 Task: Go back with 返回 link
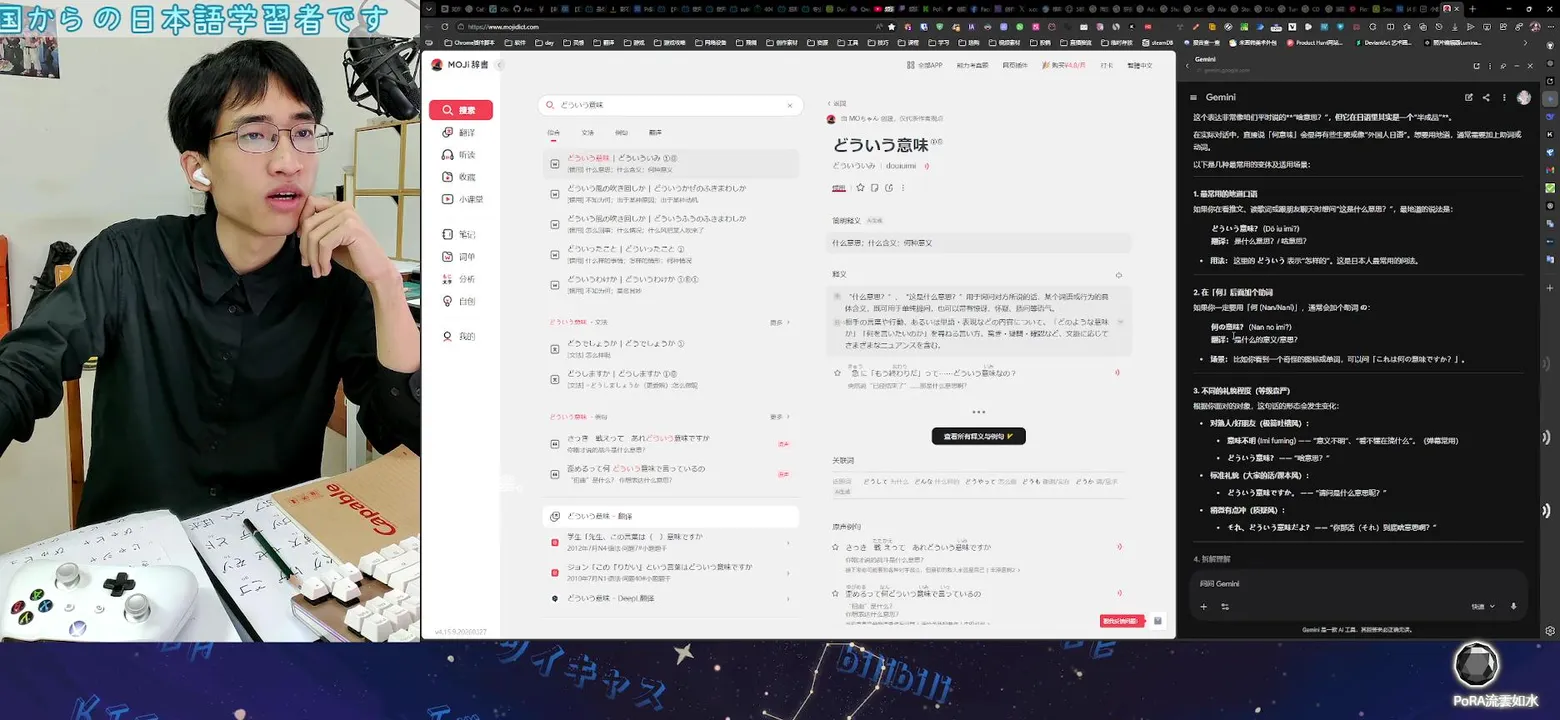point(837,103)
